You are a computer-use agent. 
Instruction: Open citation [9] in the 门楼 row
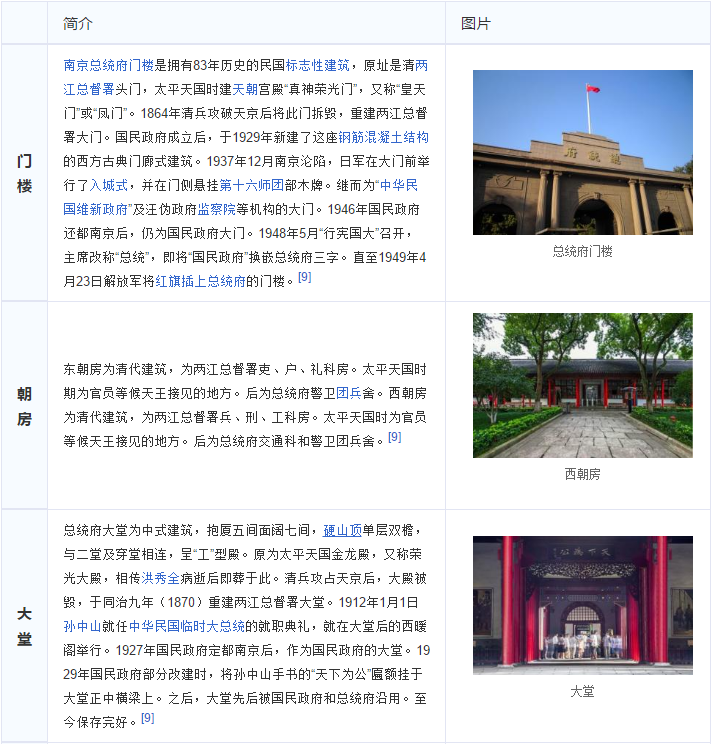click(x=305, y=277)
